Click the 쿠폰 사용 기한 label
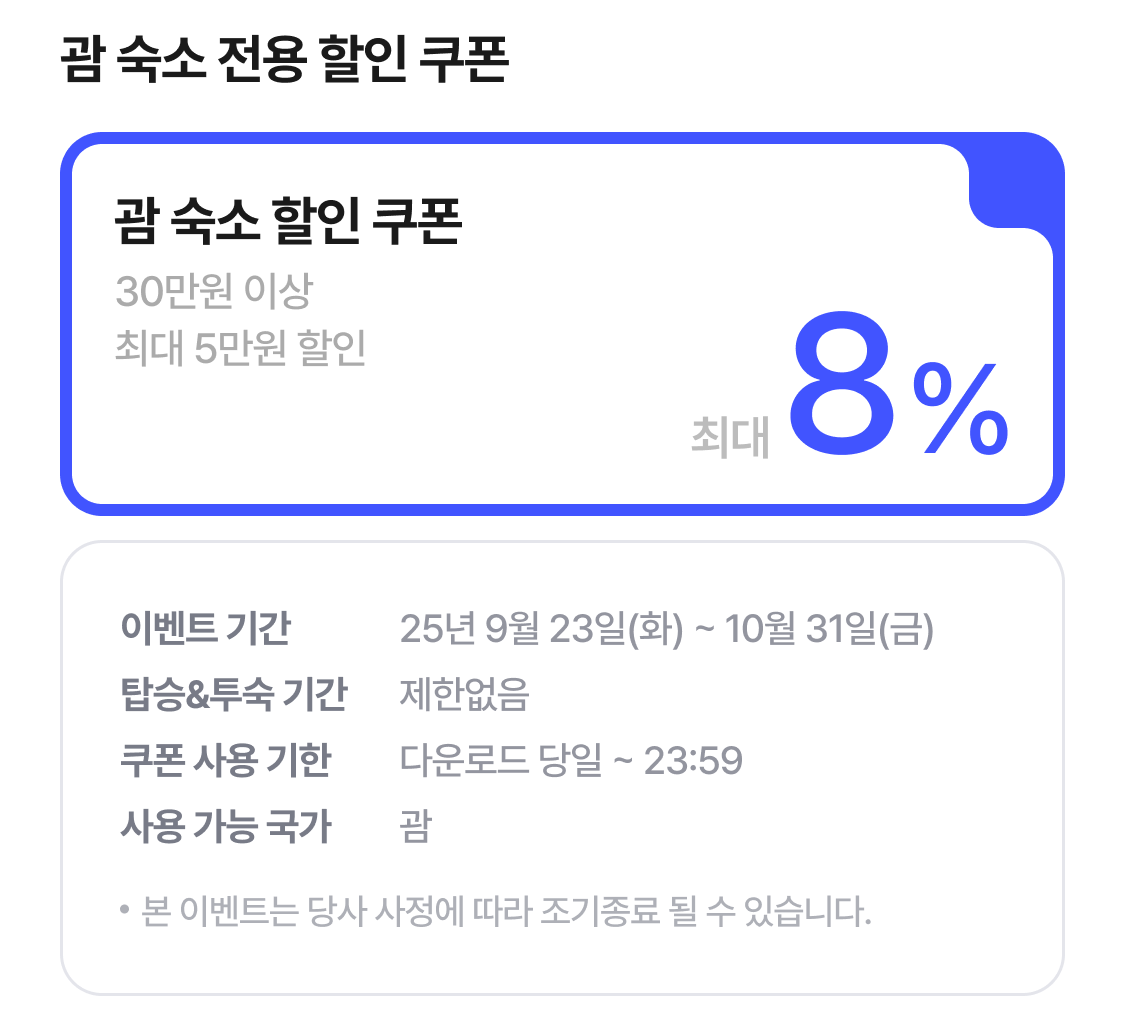The width and height of the screenshot is (1125, 1032). (x=225, y=761)
